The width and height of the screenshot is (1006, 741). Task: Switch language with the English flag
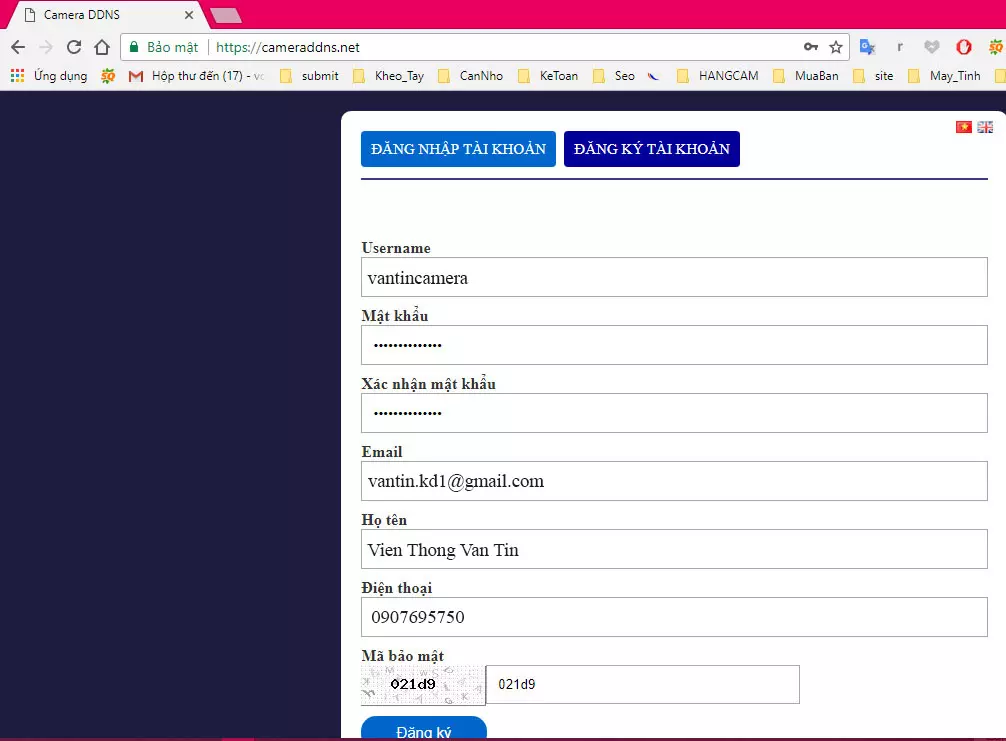[x=985, y=127]
